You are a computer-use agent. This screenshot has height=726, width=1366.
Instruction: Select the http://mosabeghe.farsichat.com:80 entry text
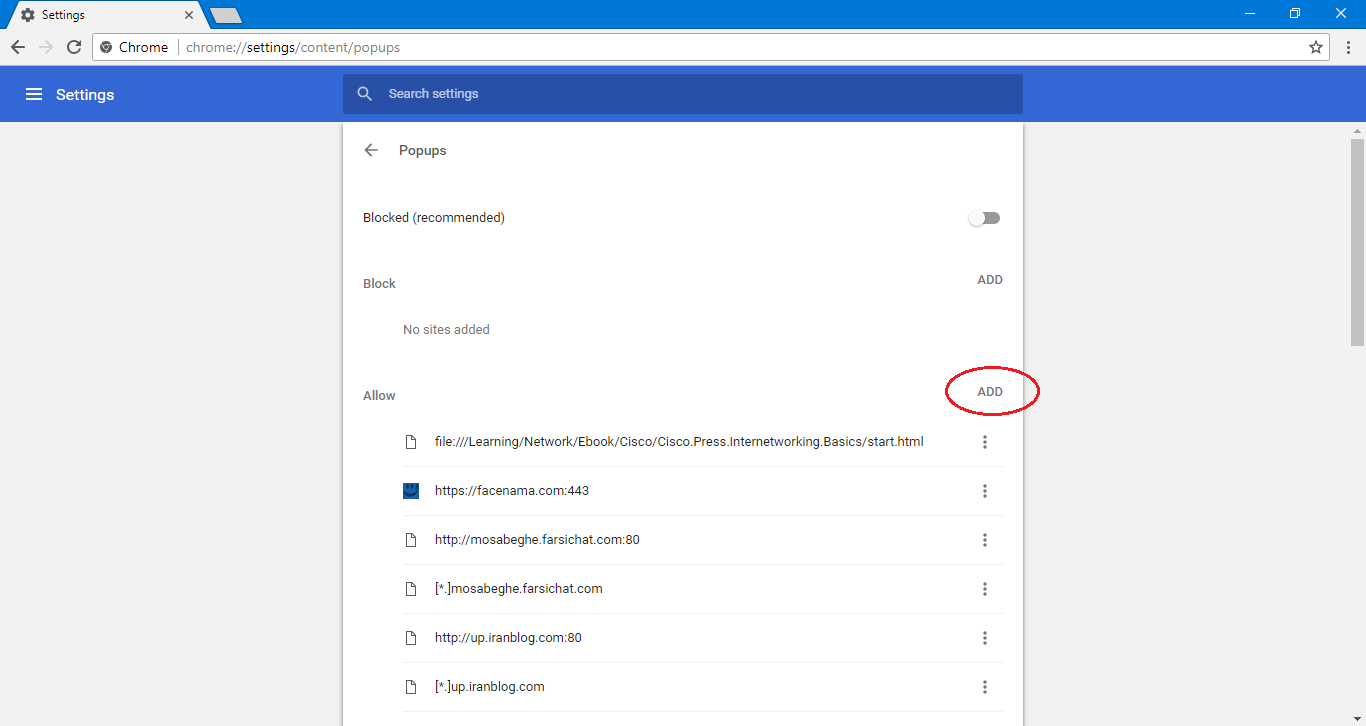(537, 540)
